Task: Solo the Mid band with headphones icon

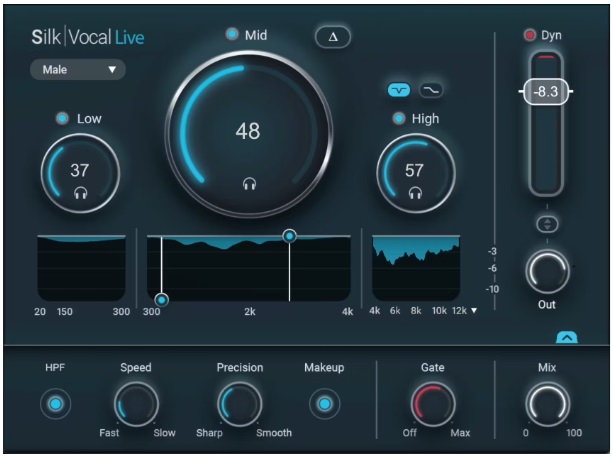Action: pos(249,183)
